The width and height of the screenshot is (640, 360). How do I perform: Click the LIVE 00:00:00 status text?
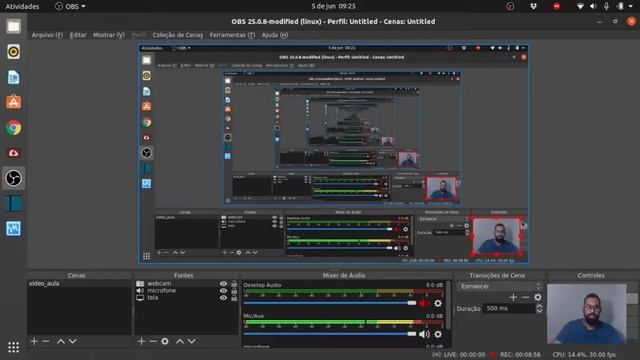(464, 355)
